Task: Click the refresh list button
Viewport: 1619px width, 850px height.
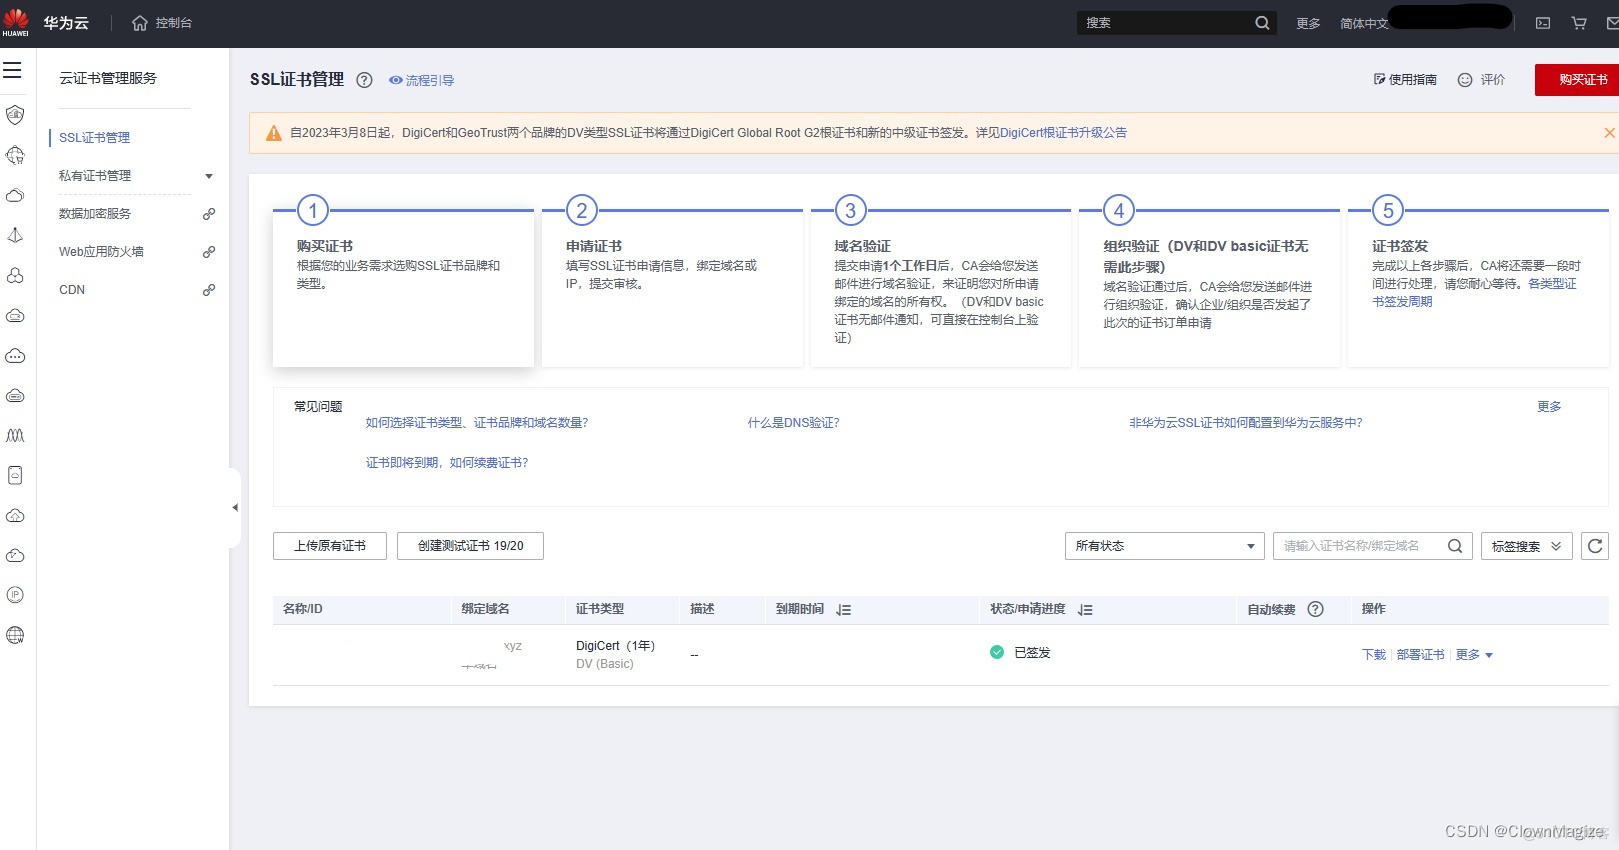Action: pyautogui.click(x=1595, y=546)
